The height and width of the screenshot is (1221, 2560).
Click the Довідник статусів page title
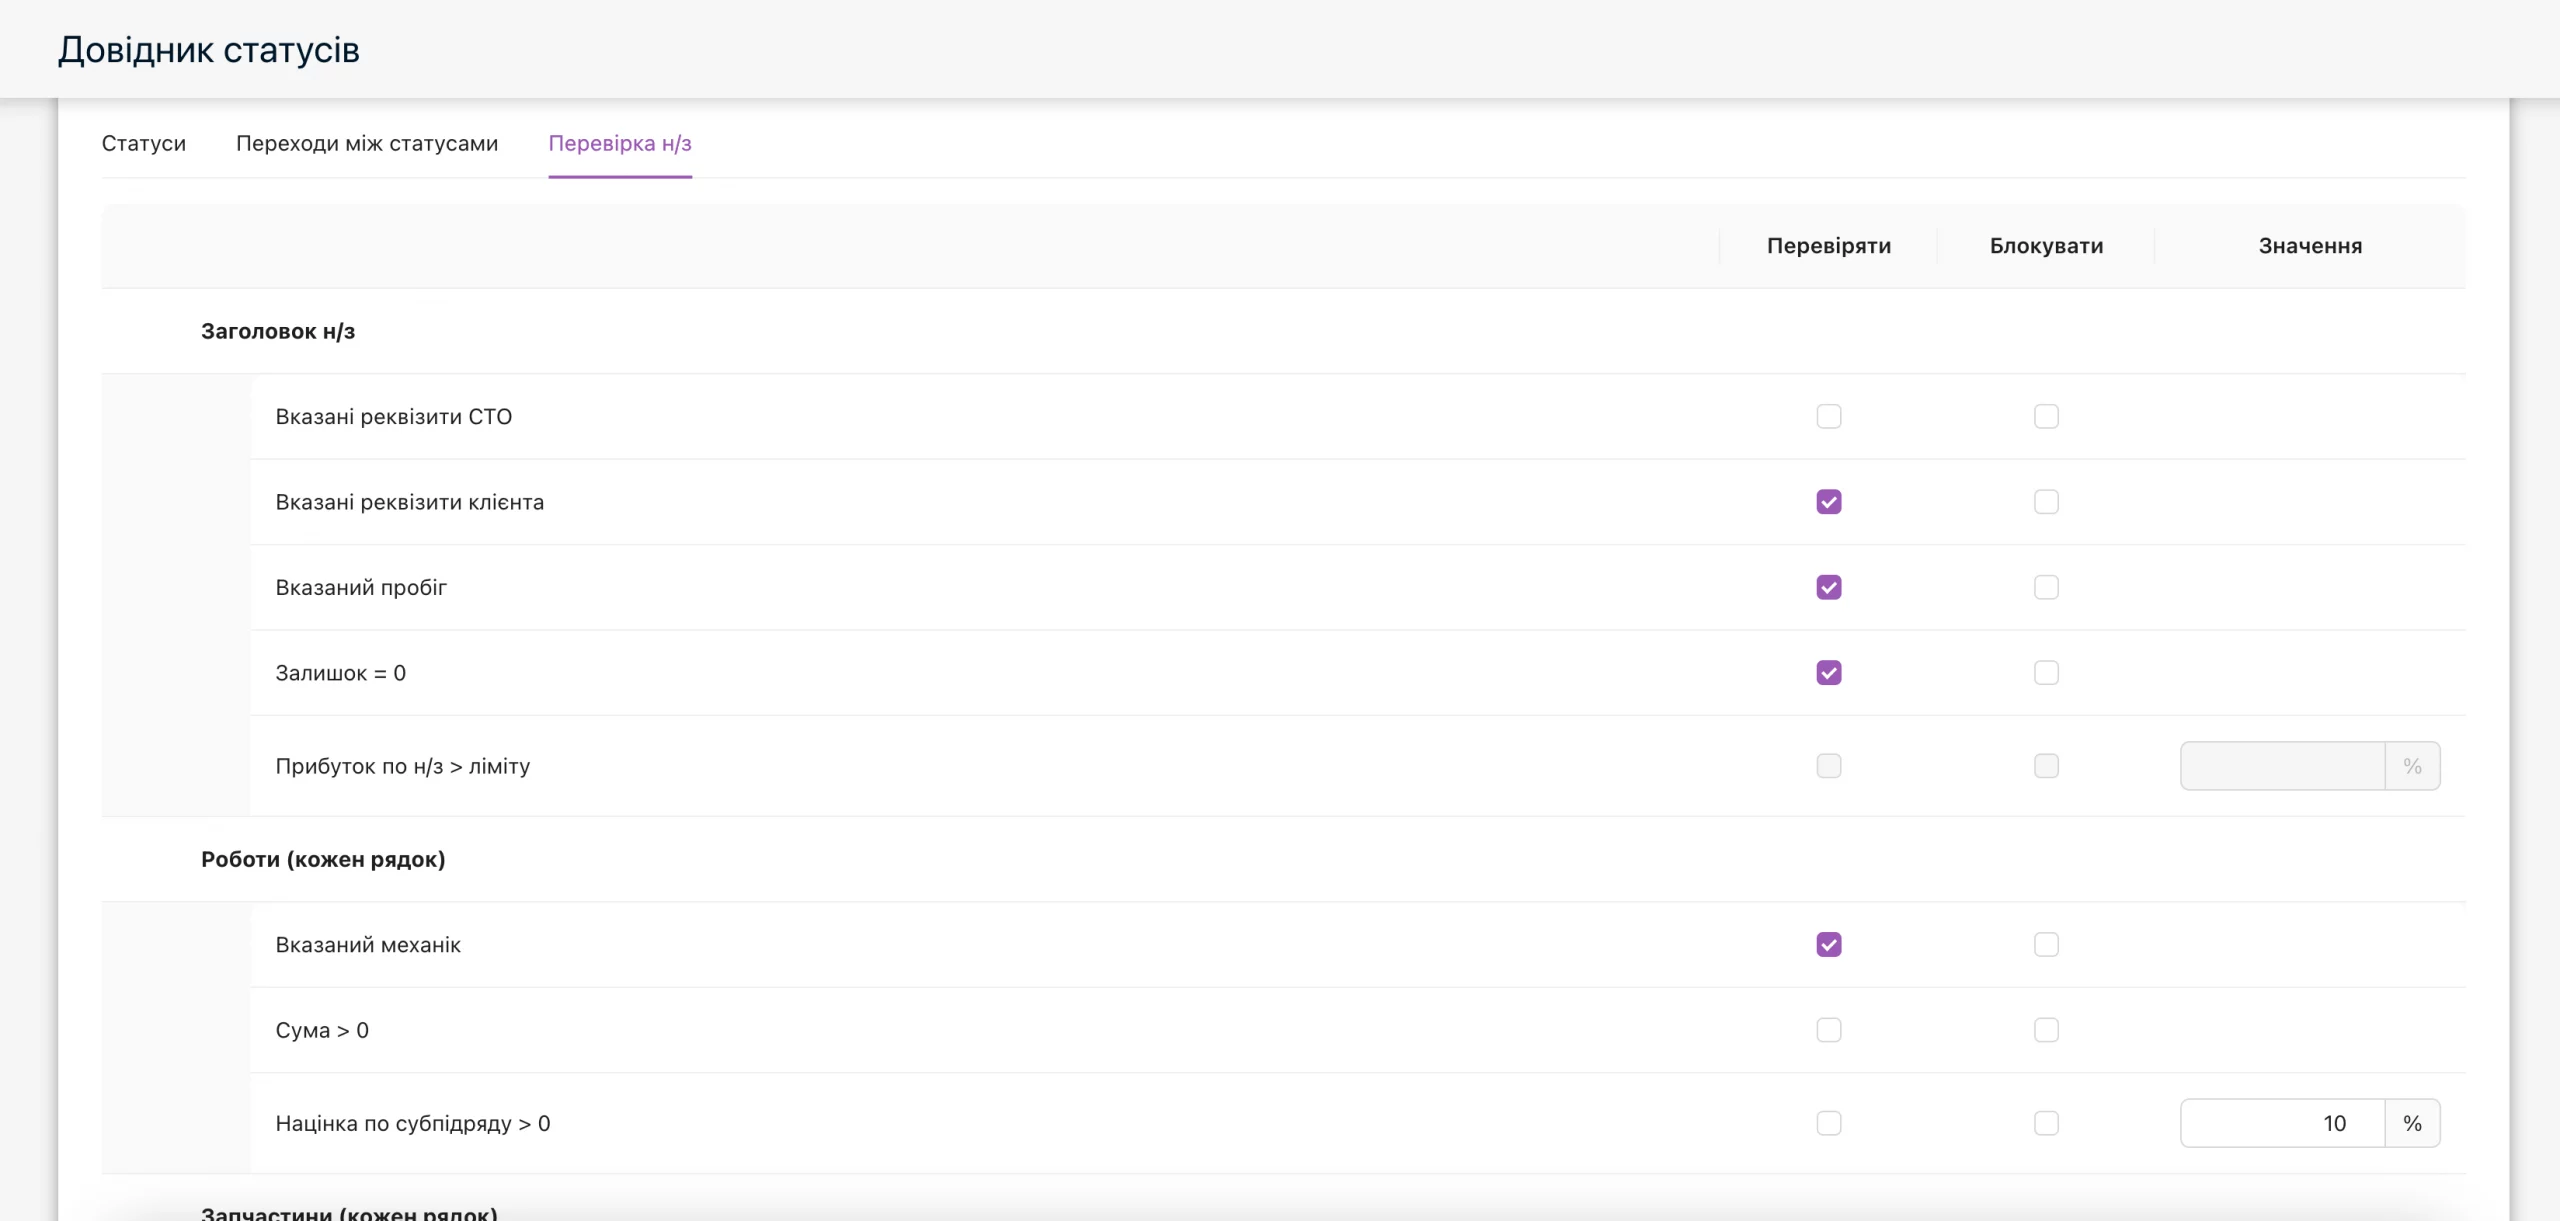pos(209,49)
